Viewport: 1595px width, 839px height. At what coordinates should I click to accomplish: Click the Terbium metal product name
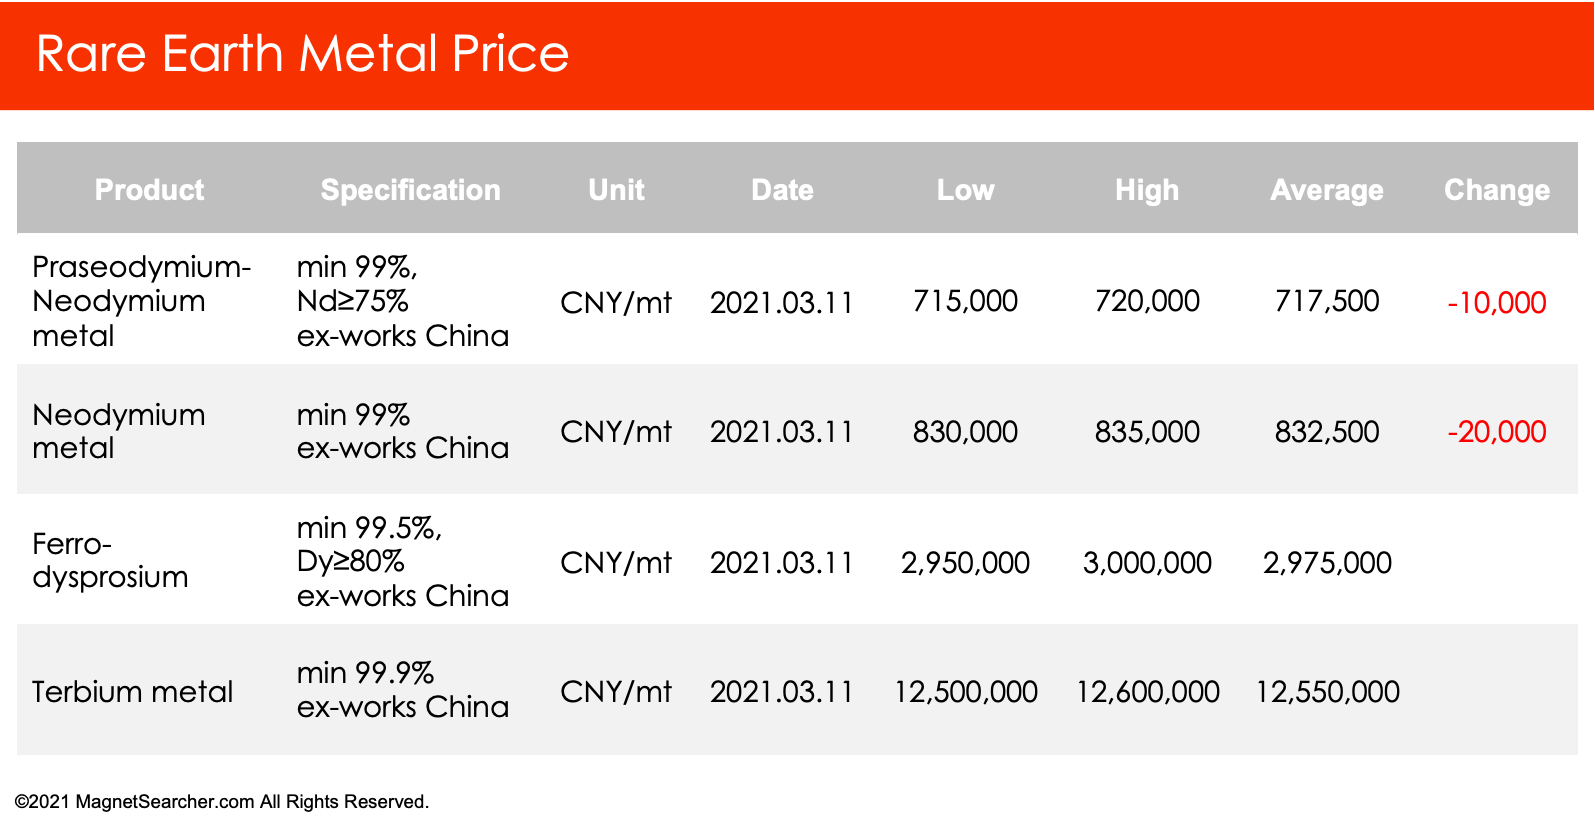pyautogui.click(x=132, y=692)
